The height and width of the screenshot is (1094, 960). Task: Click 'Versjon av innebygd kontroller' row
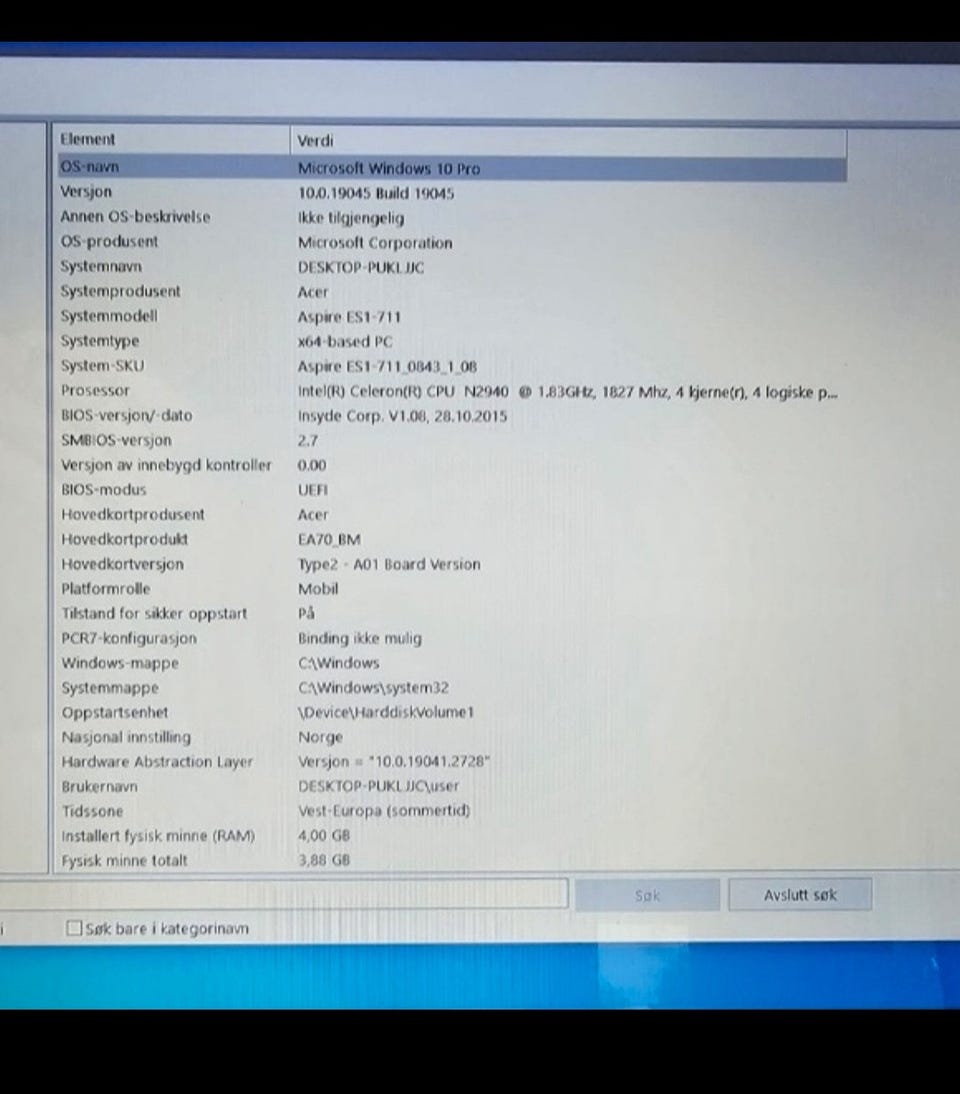pos(452,465)
